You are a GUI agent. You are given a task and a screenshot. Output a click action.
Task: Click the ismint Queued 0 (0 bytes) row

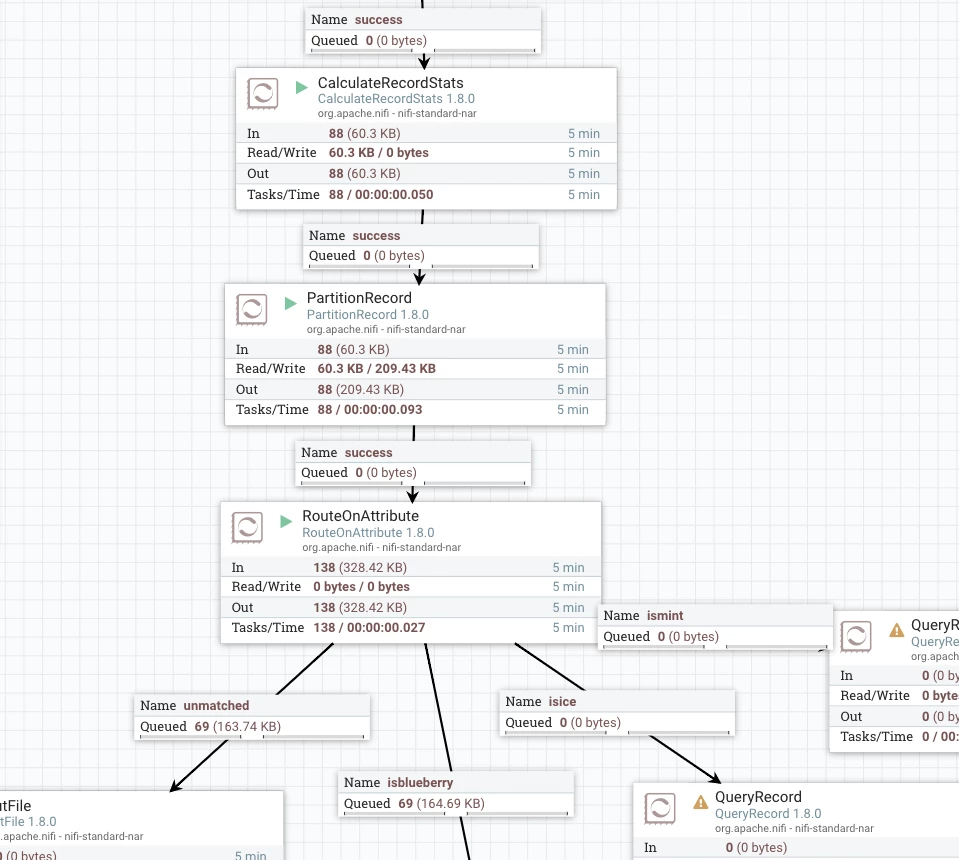click(715, 637)
